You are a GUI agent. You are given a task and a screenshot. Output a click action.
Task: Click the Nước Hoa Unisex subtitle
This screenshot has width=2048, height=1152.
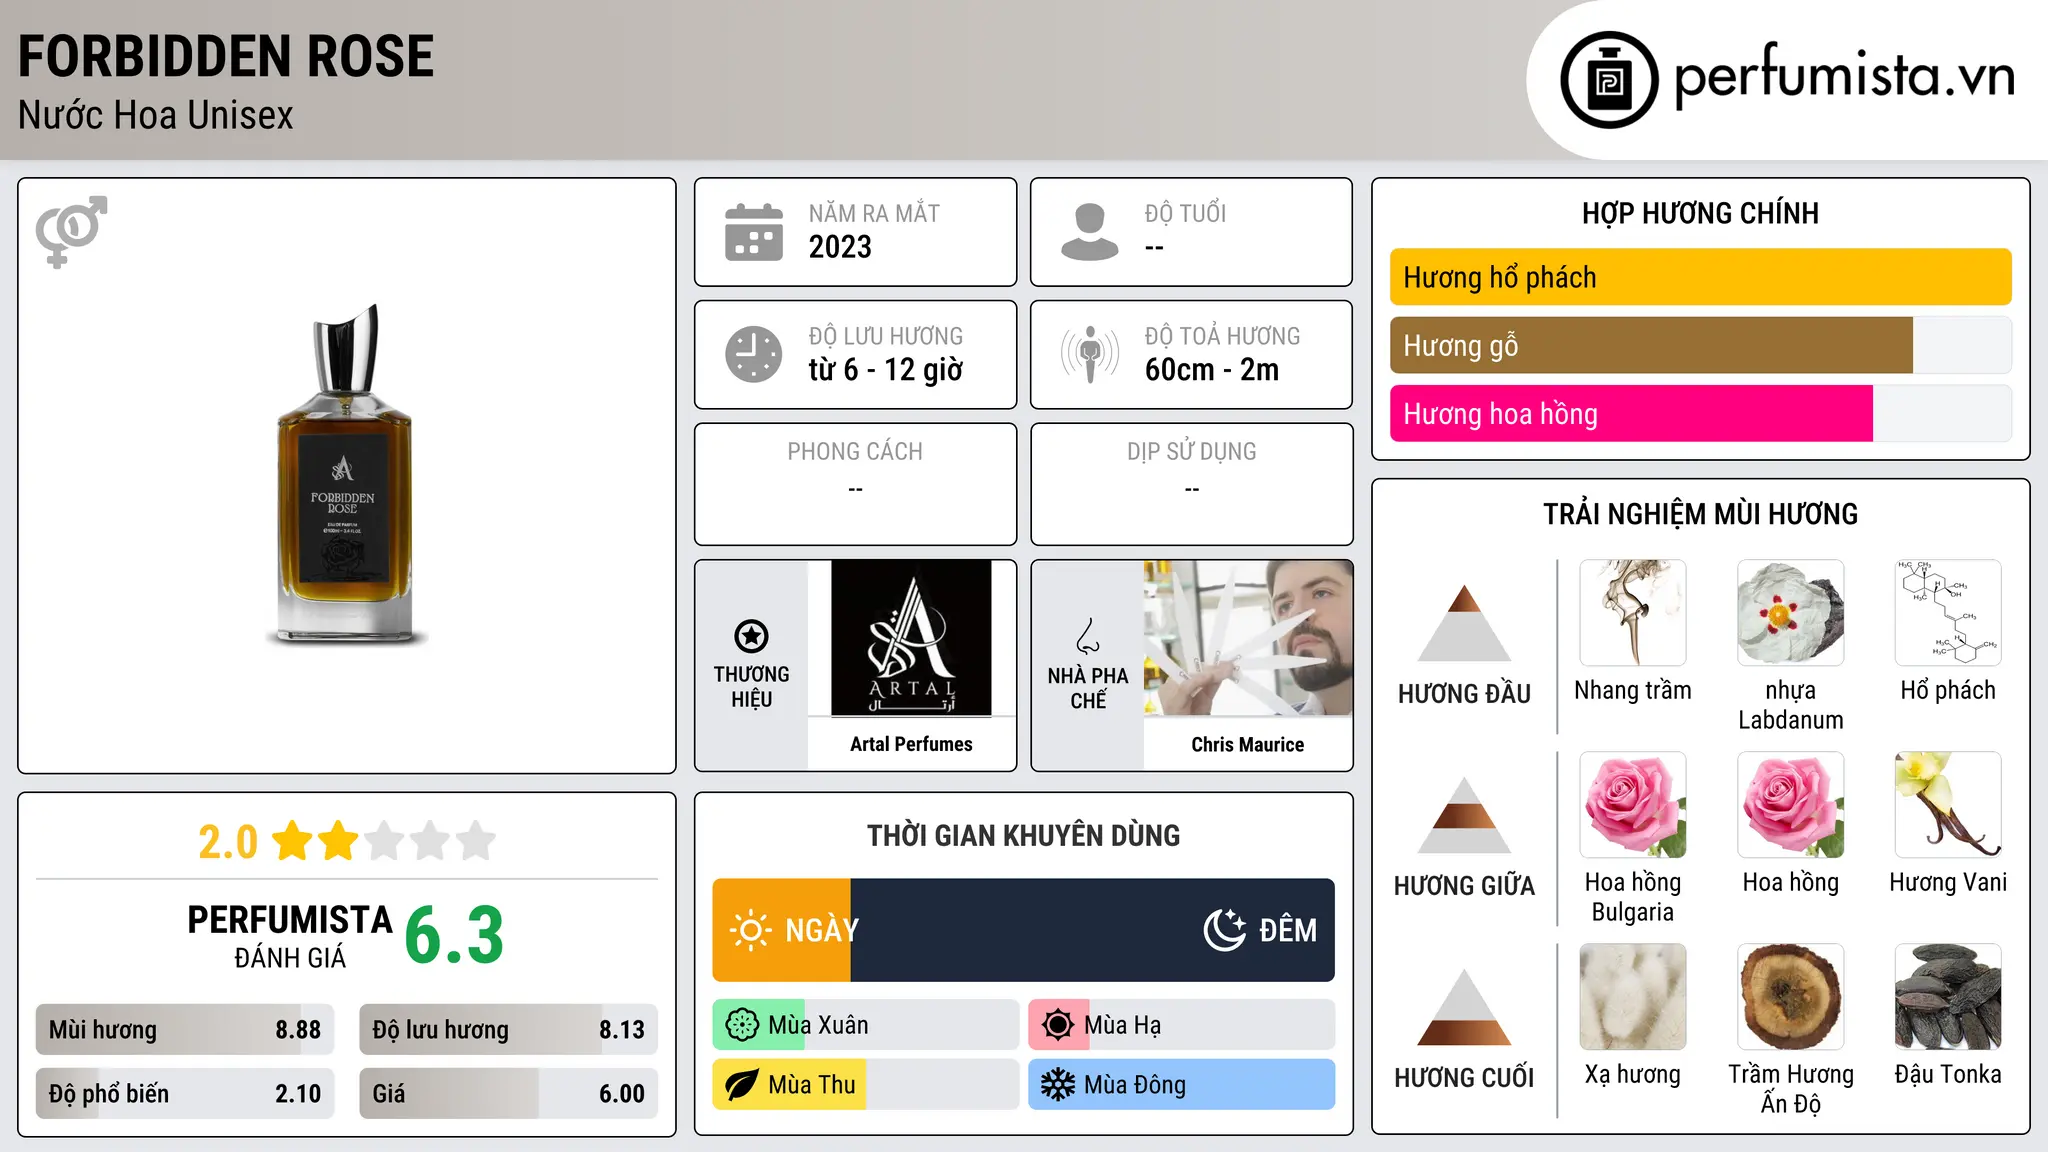pos(156,115)
